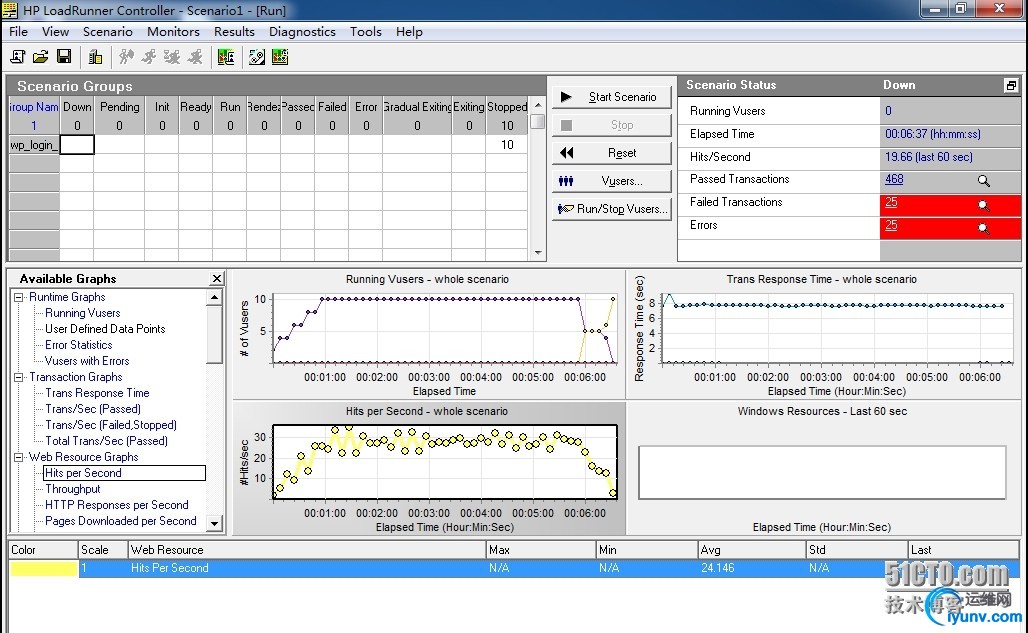
Task: Click the magnifier icon in the red Errors row
Action: click(983, 227)
